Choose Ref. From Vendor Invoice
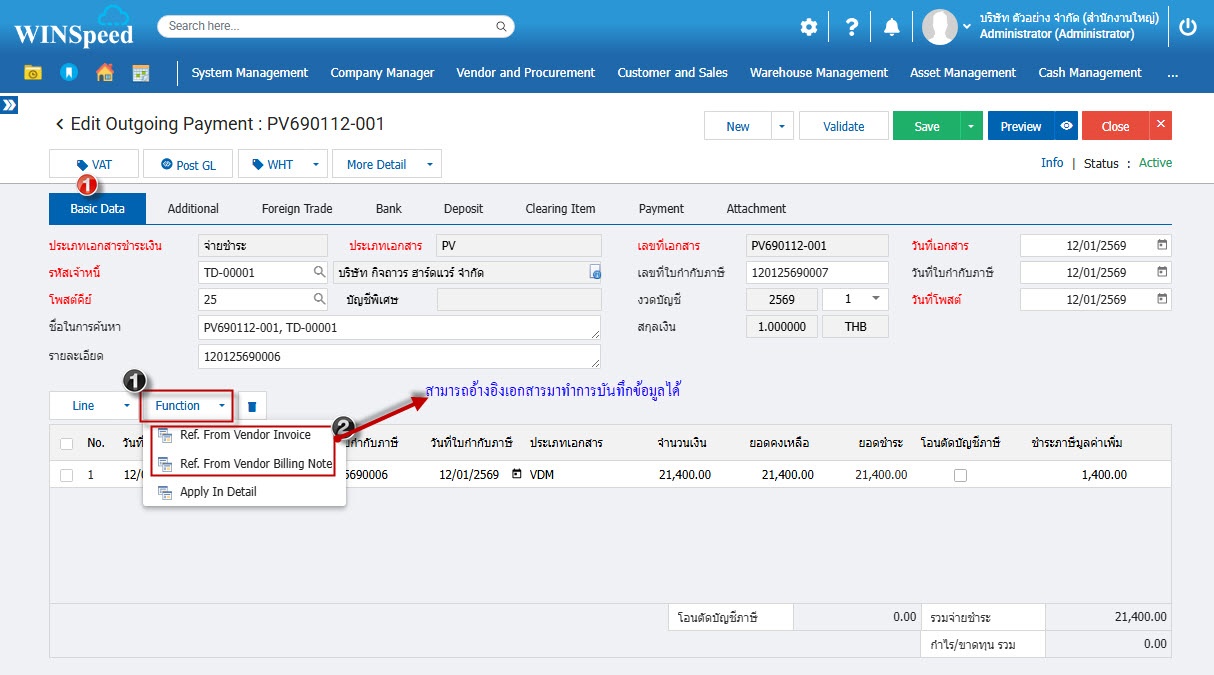This screenshot has height=675, width=1214. pos(245,435)
